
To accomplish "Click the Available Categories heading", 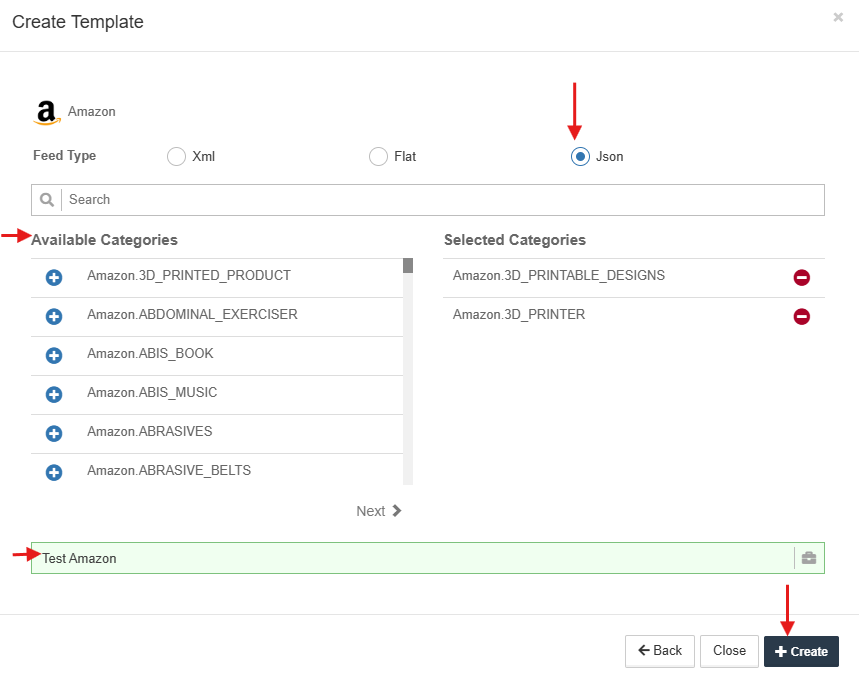I will pyautogui.click(x=105, y=240).
